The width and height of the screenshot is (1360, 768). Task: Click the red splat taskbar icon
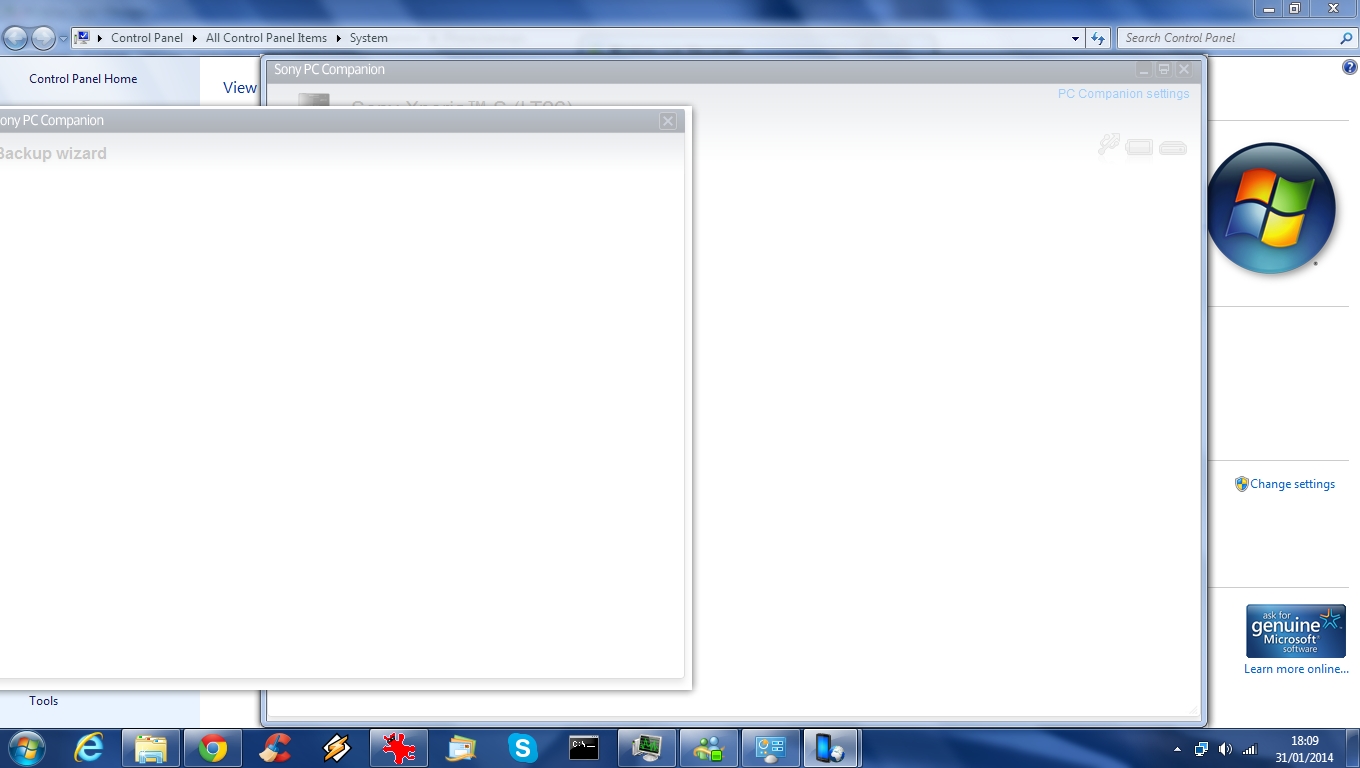399,748
